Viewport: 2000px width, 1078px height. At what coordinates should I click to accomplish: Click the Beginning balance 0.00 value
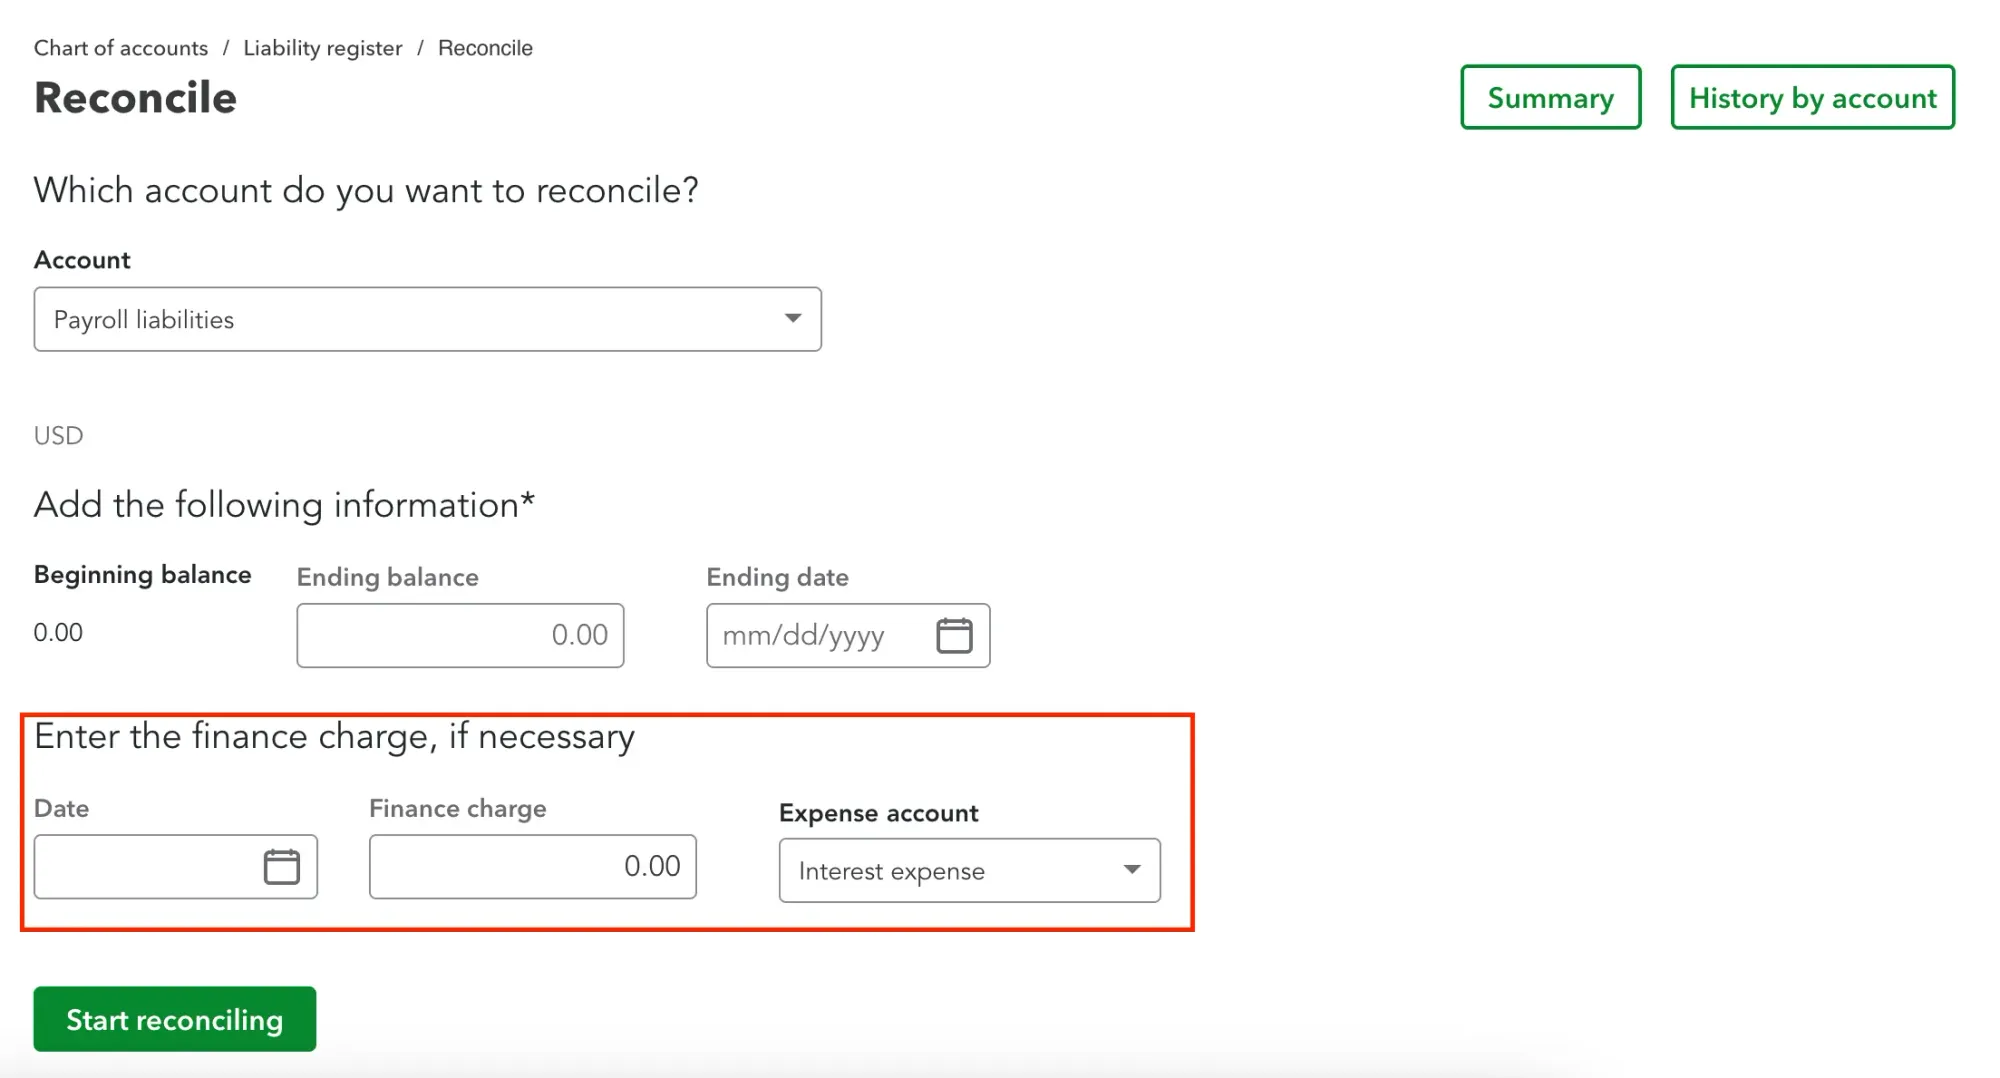click(58, 631)
